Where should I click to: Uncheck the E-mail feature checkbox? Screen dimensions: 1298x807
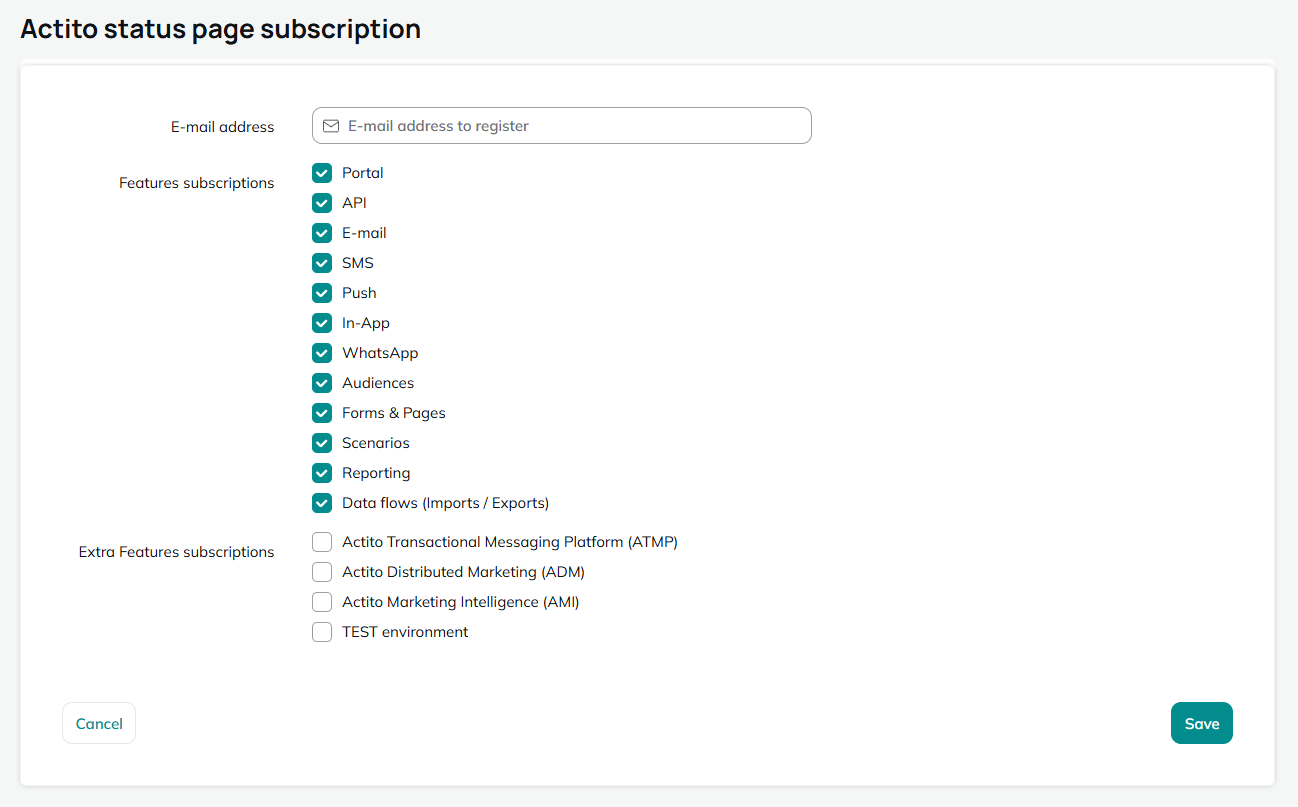(322, 233)
